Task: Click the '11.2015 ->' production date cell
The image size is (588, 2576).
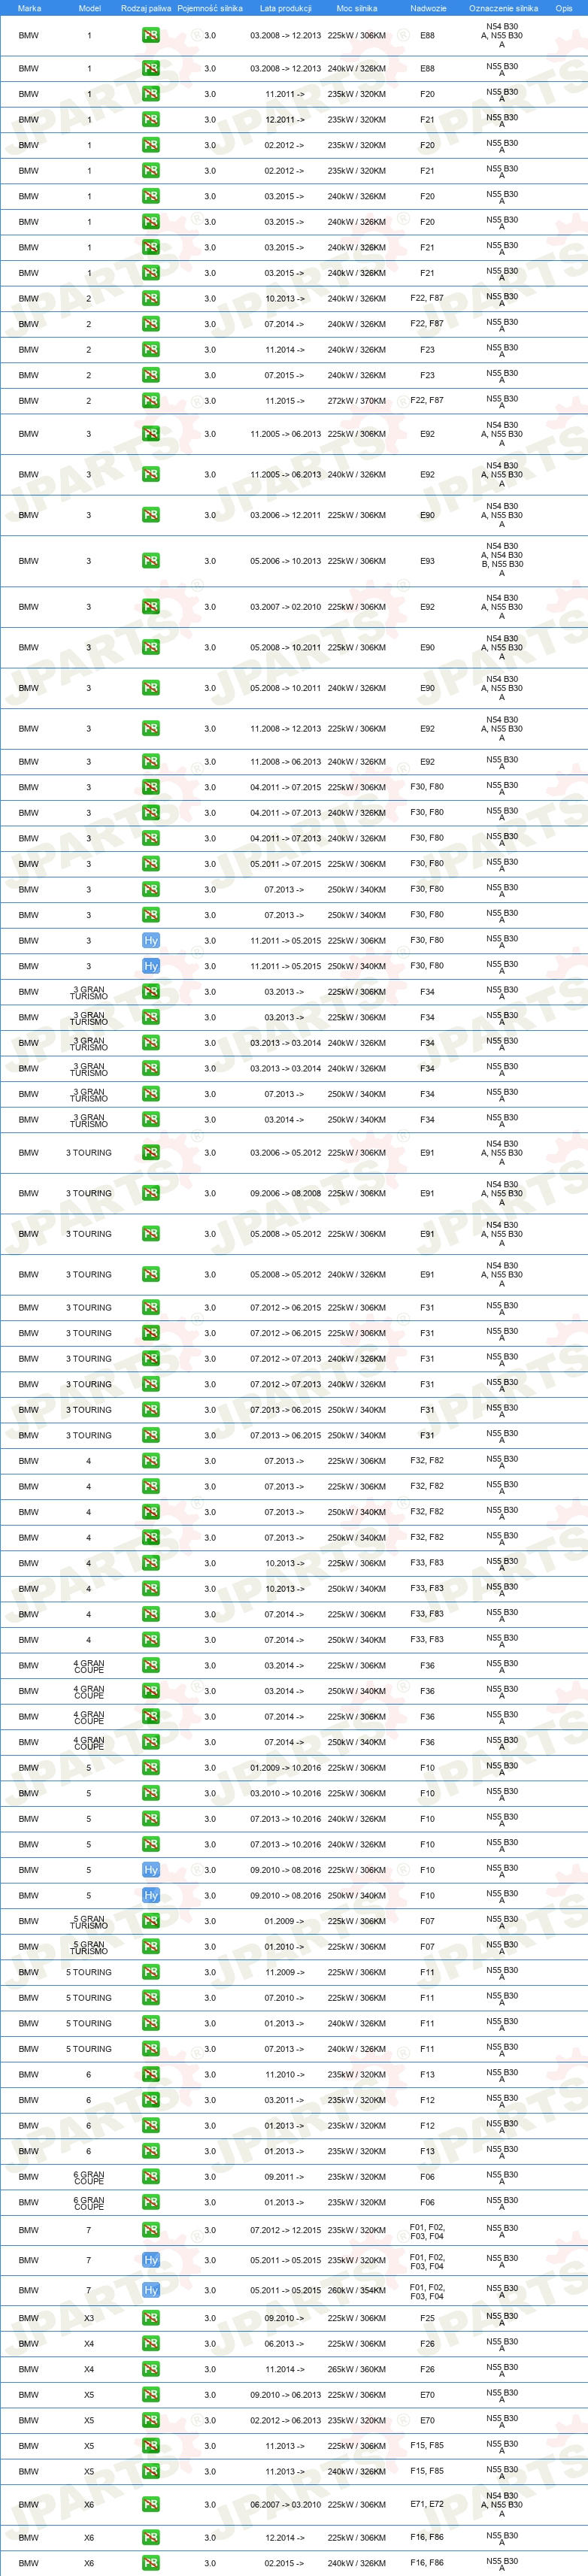Action: click(285, 401)
